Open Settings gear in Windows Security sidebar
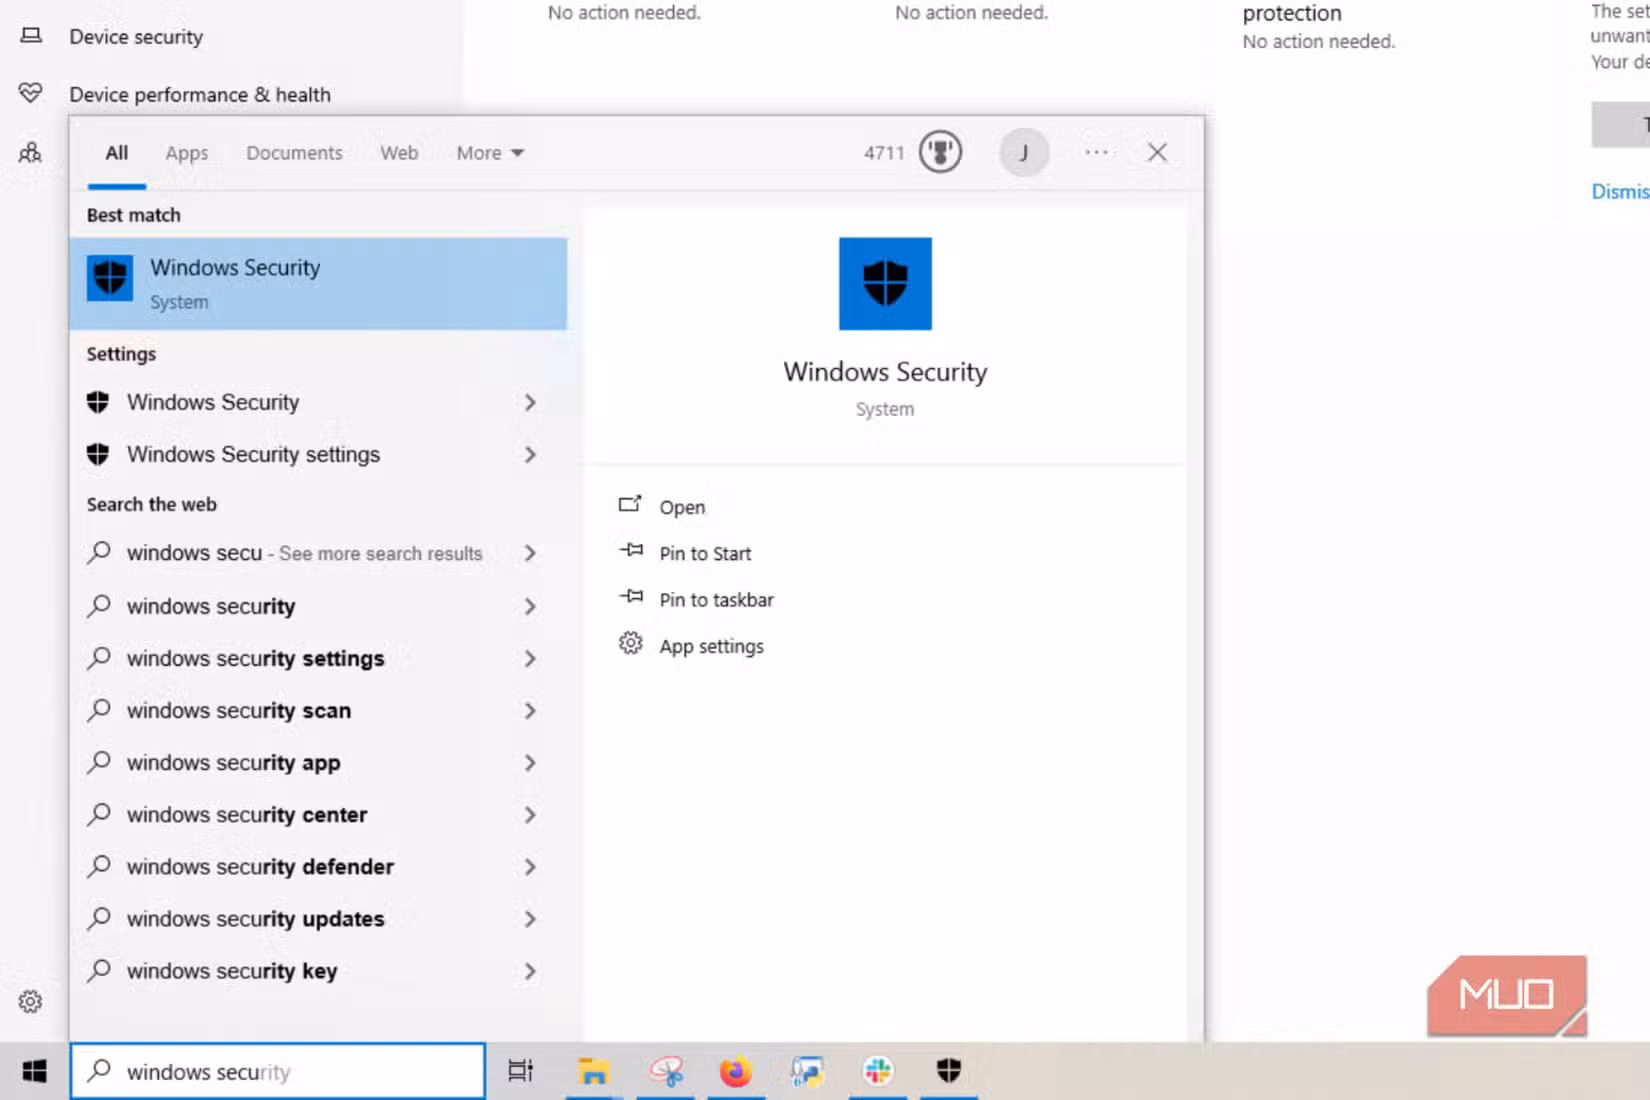This screenshot has width=1650, height=1100. pos(30,1002)
